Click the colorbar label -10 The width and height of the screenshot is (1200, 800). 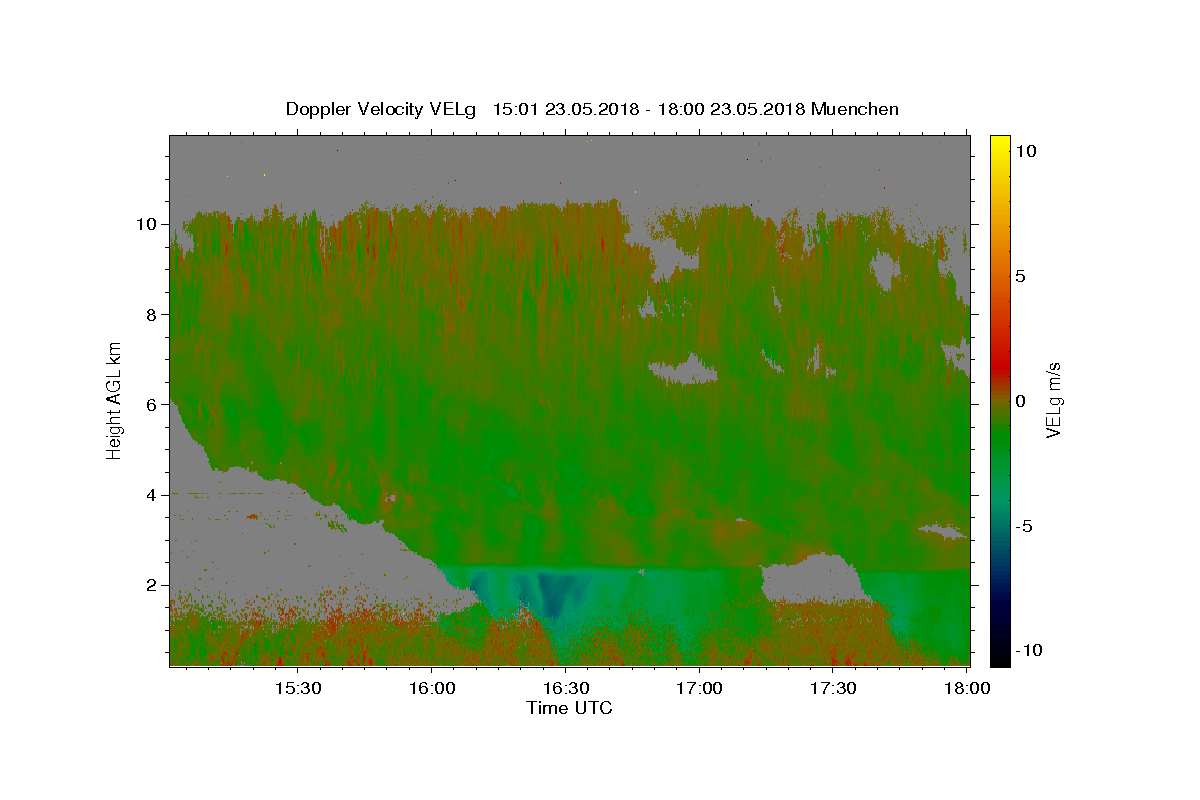1029,650
